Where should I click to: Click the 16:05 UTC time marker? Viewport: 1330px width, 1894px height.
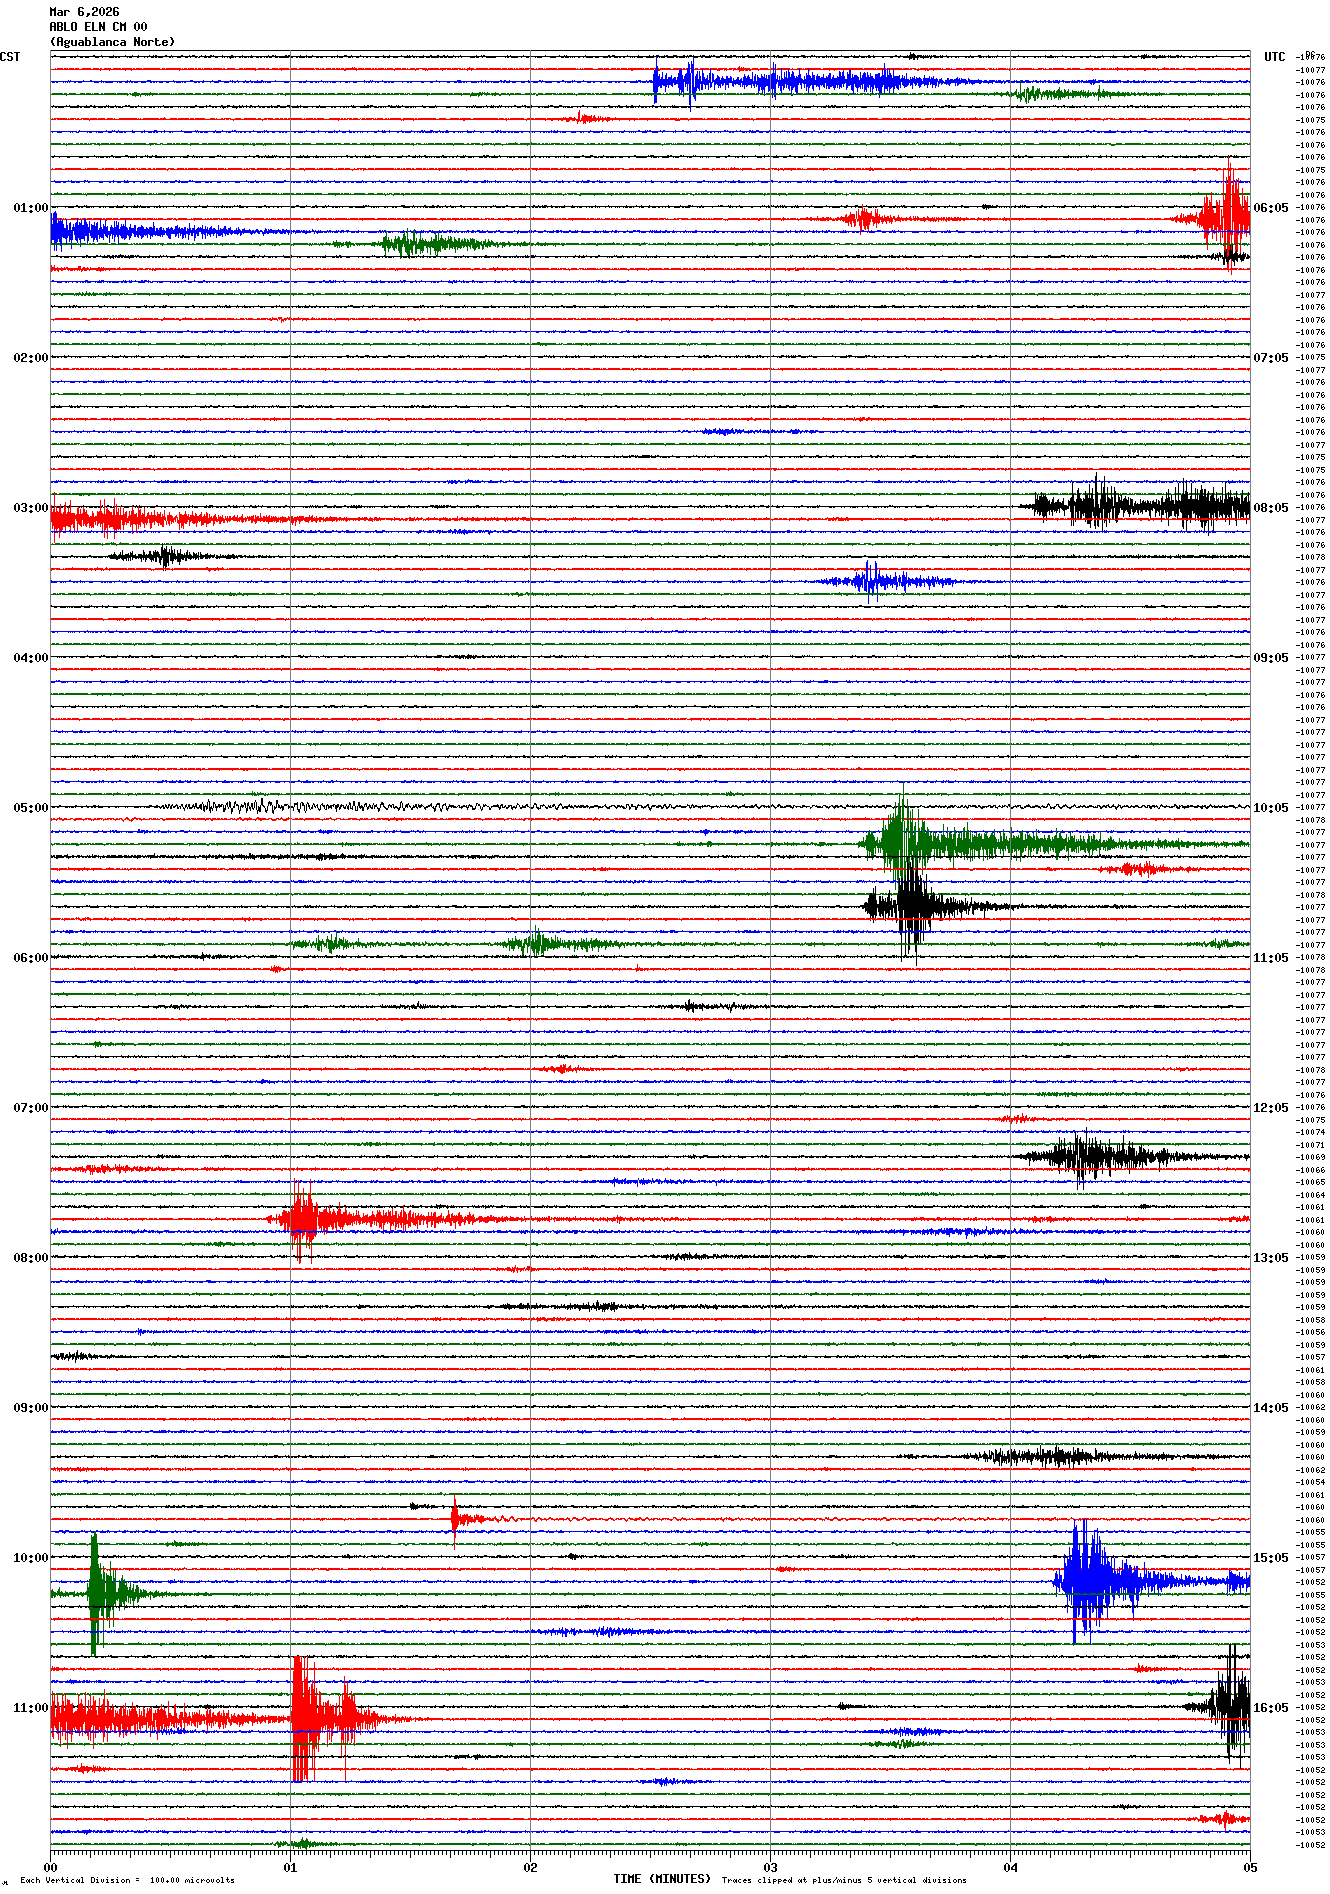click(1270, 1708)
